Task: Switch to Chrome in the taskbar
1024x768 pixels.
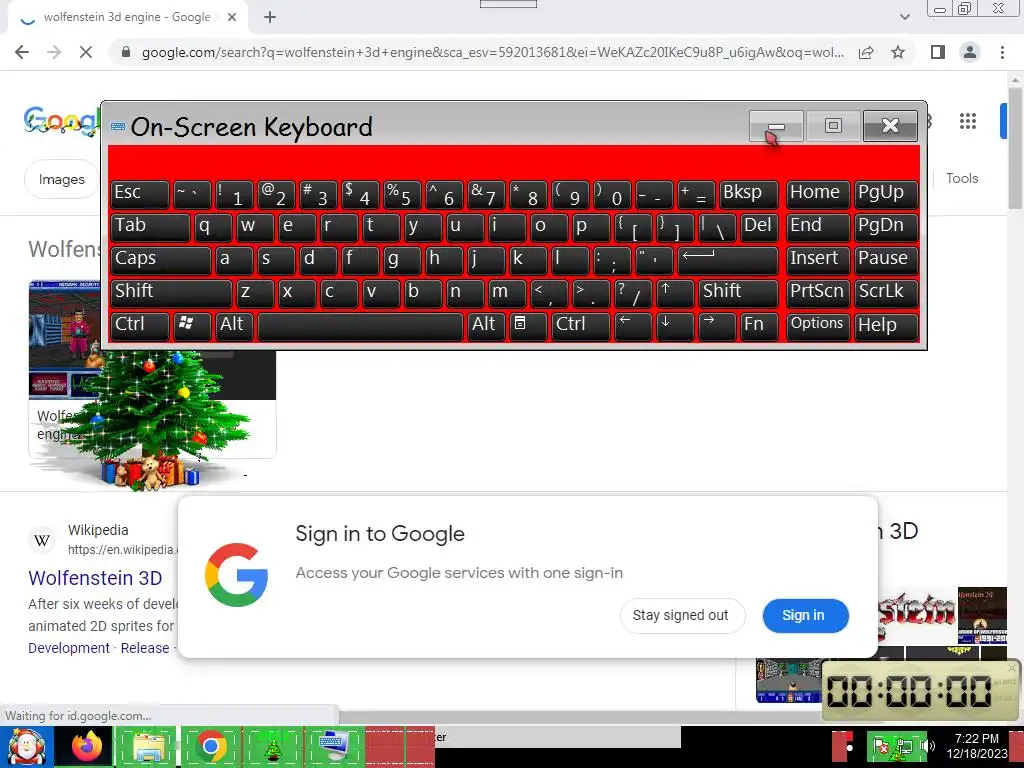Action: [x=210, y=746]
